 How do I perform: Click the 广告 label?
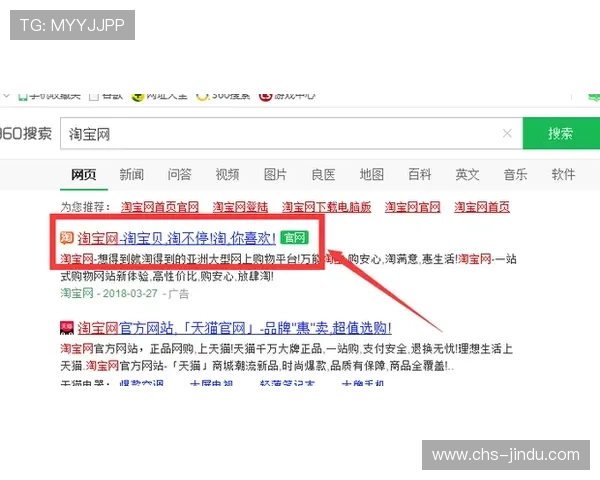click(179, 294)
